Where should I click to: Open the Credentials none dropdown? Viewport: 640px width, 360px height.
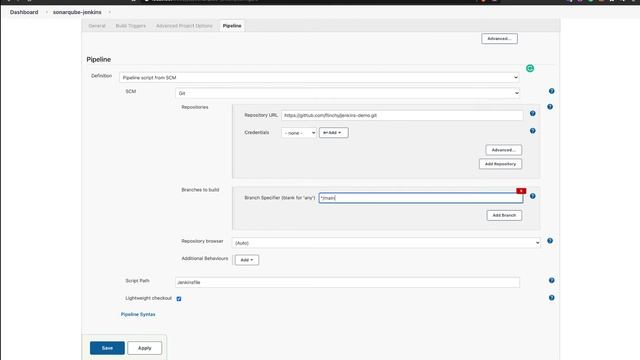299,133
